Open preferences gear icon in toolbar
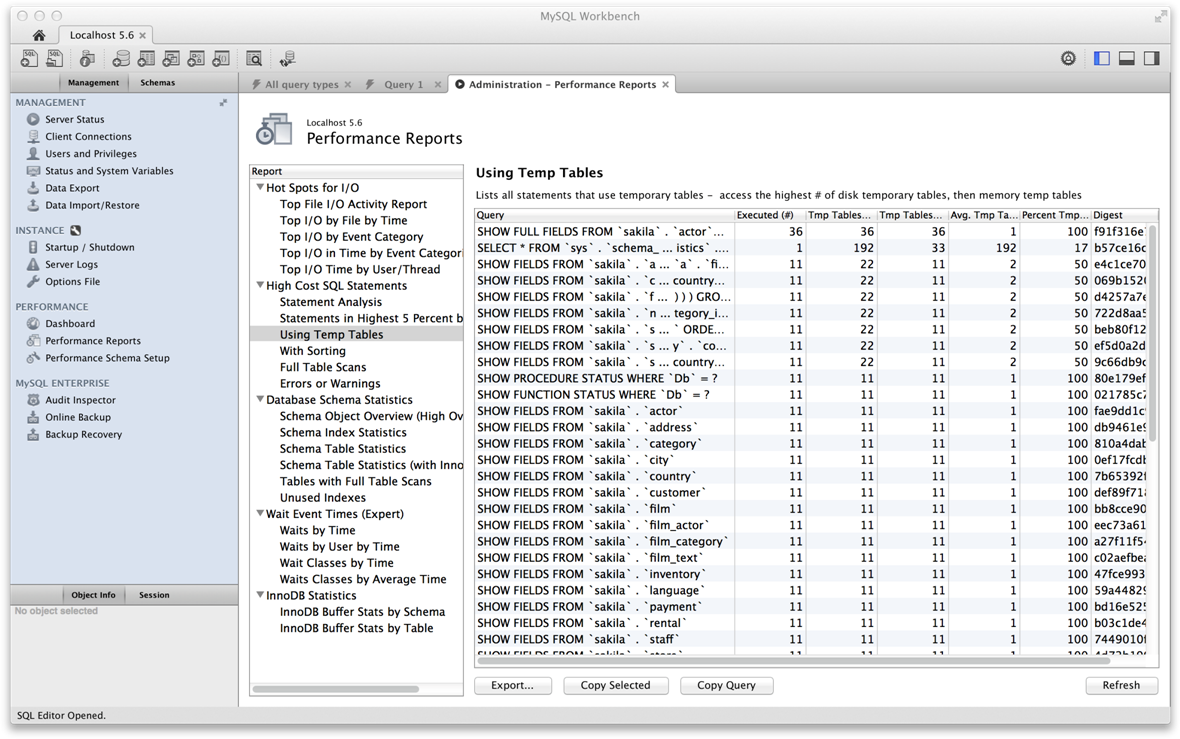 point(1068,59)
